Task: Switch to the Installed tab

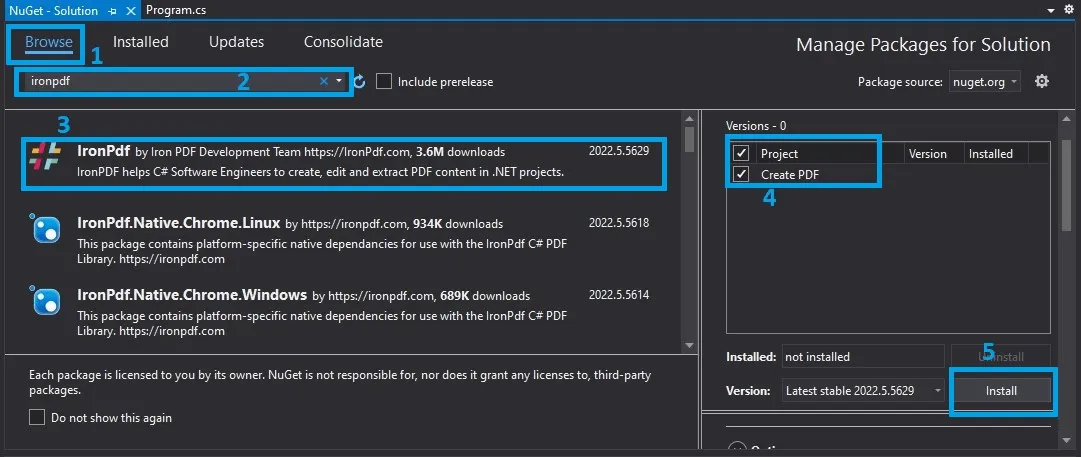Action: [x=141, y=42]
